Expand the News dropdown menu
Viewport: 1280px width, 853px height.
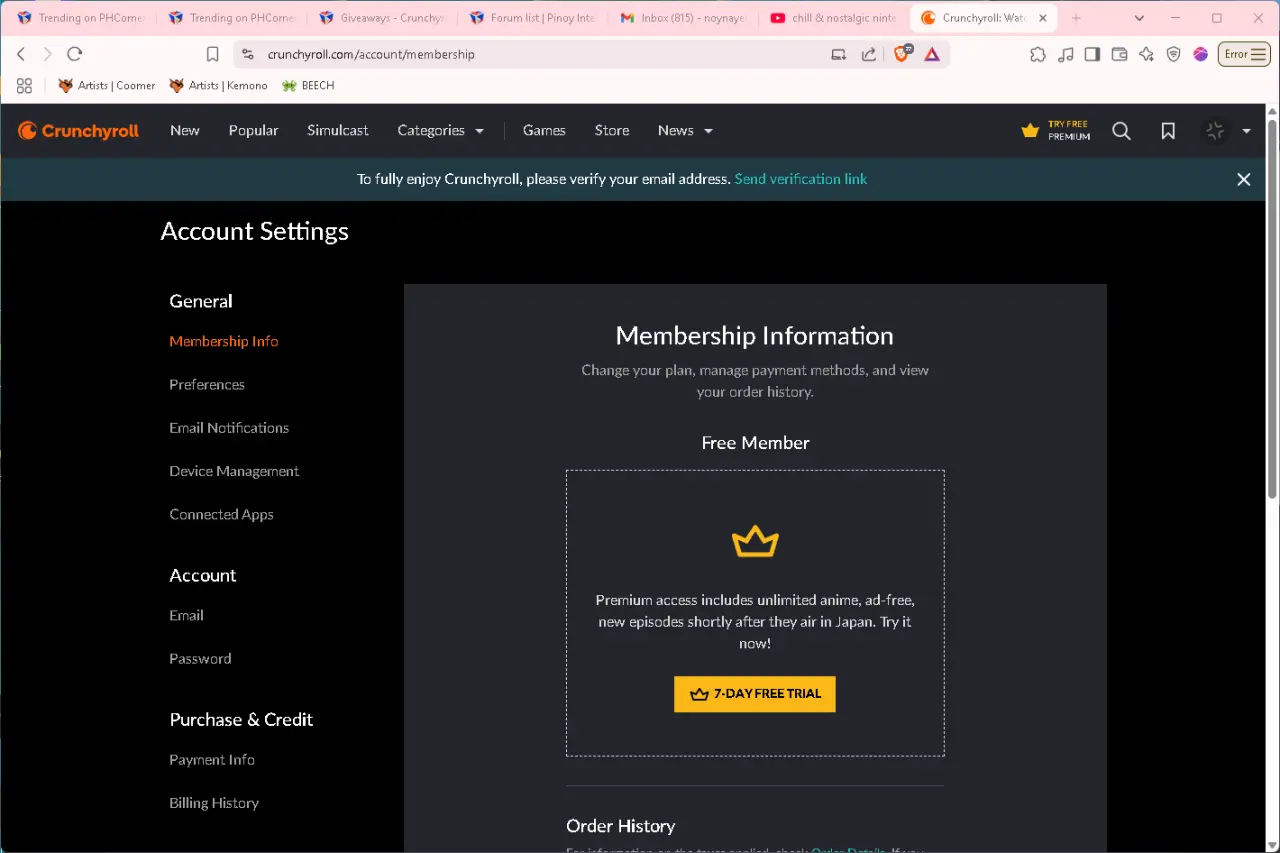point(686,130)
